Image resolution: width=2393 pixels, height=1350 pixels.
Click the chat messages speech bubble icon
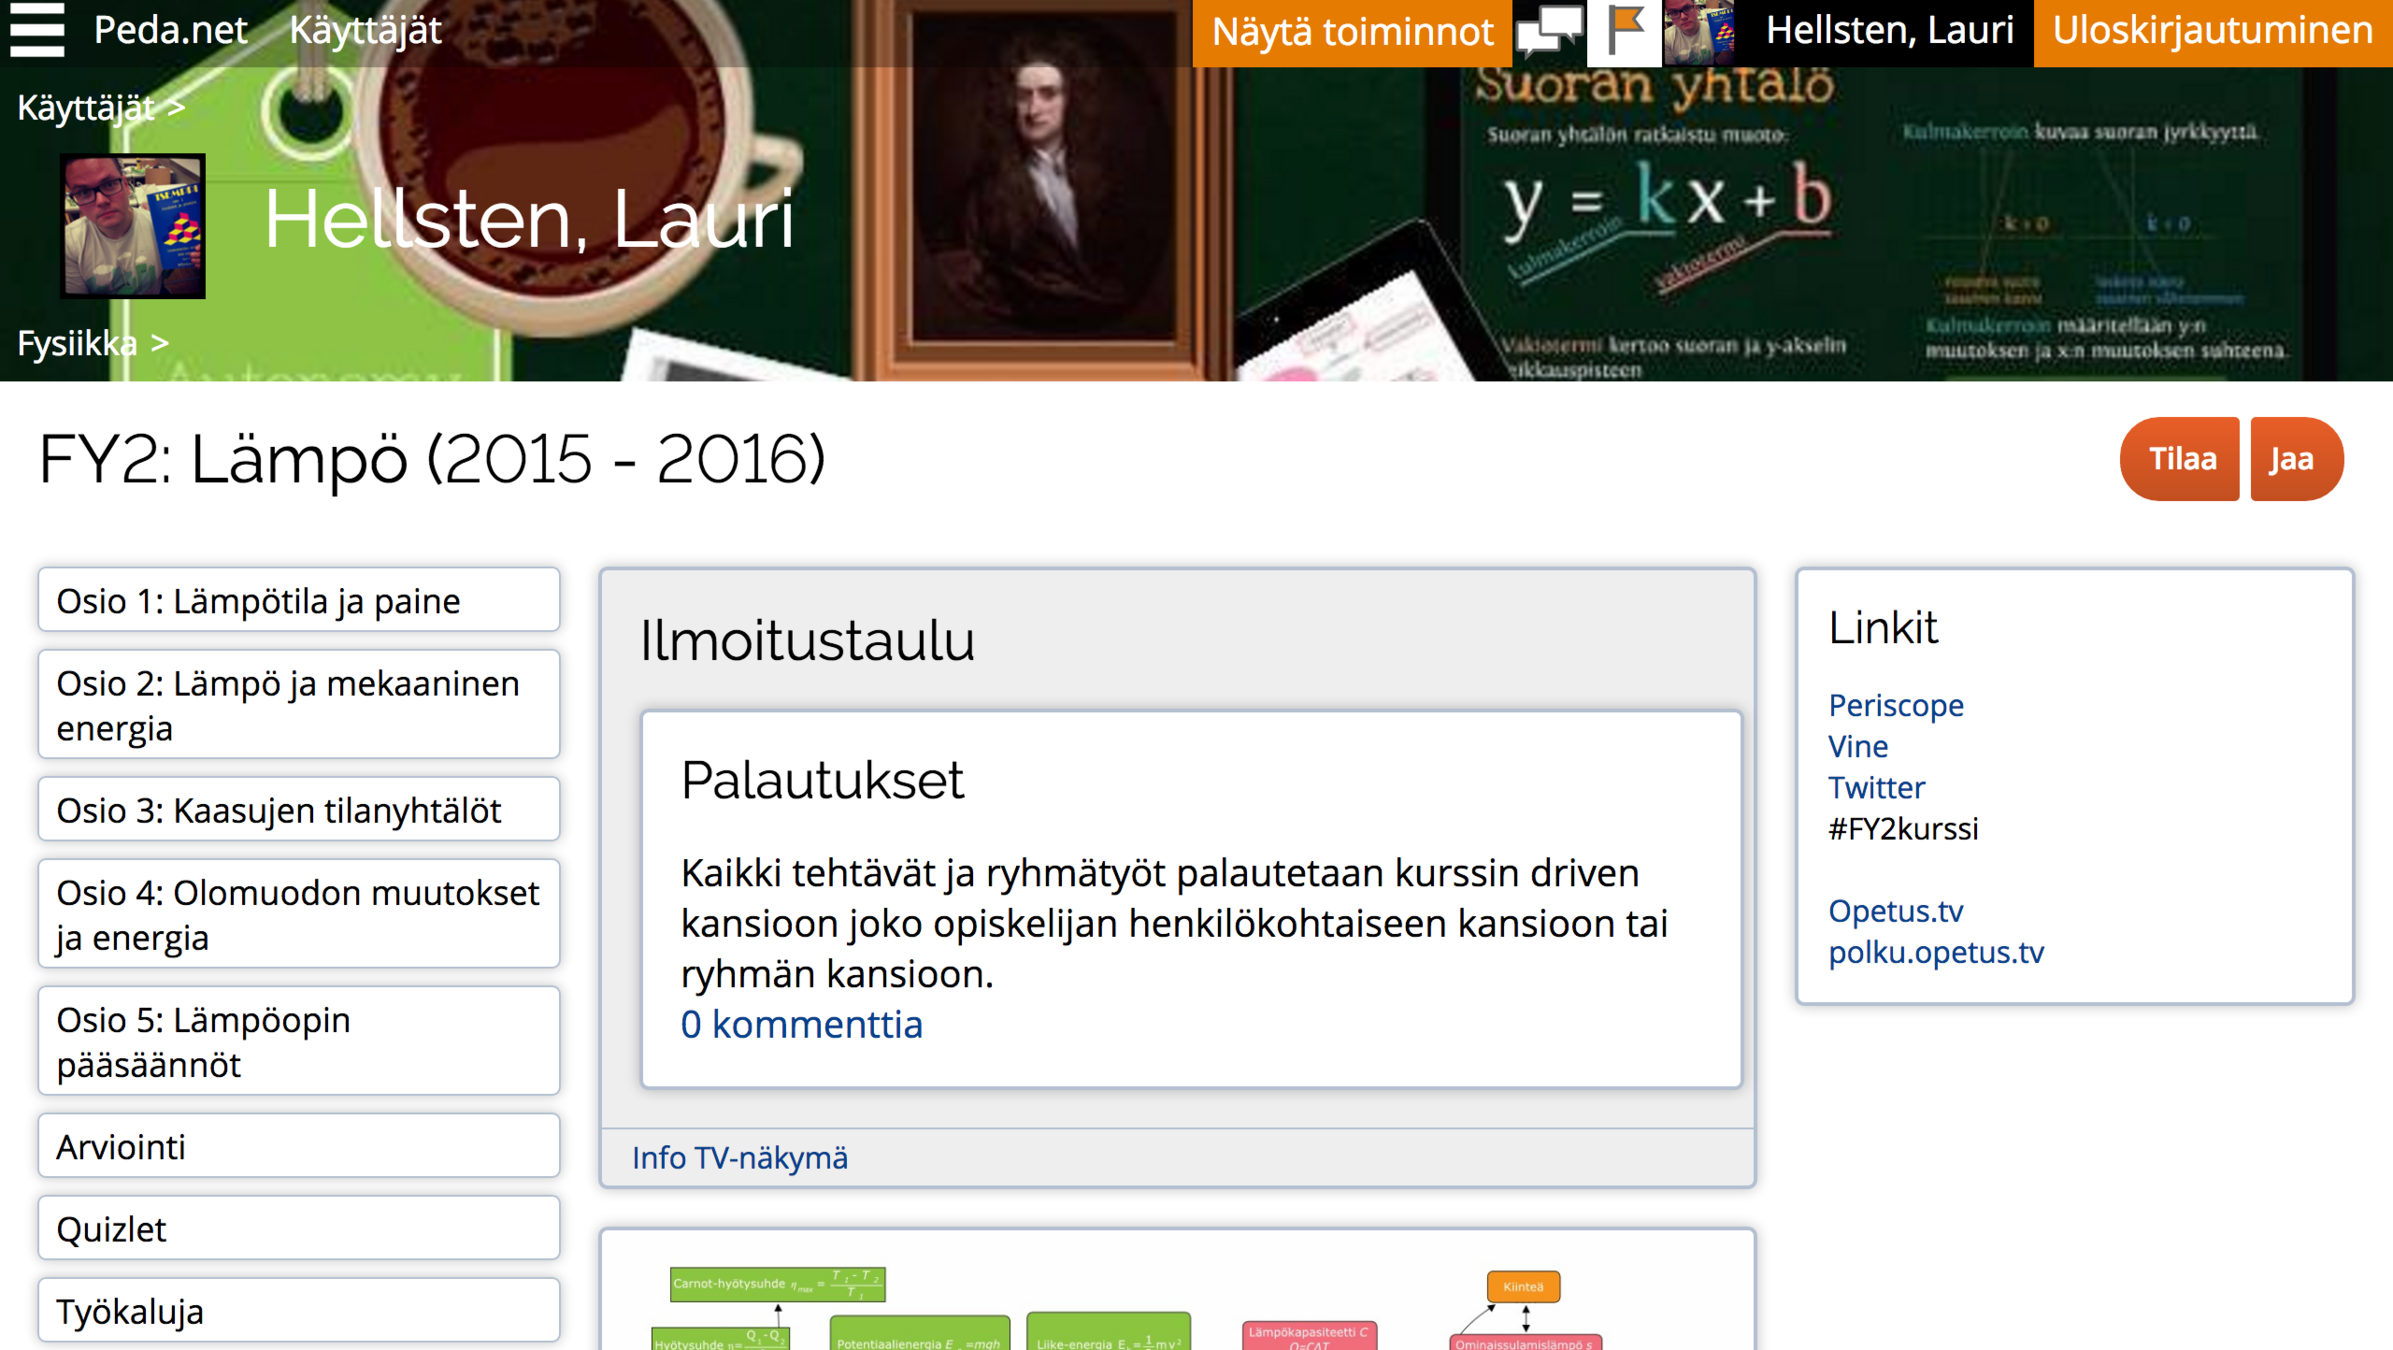pos(1549,30)
